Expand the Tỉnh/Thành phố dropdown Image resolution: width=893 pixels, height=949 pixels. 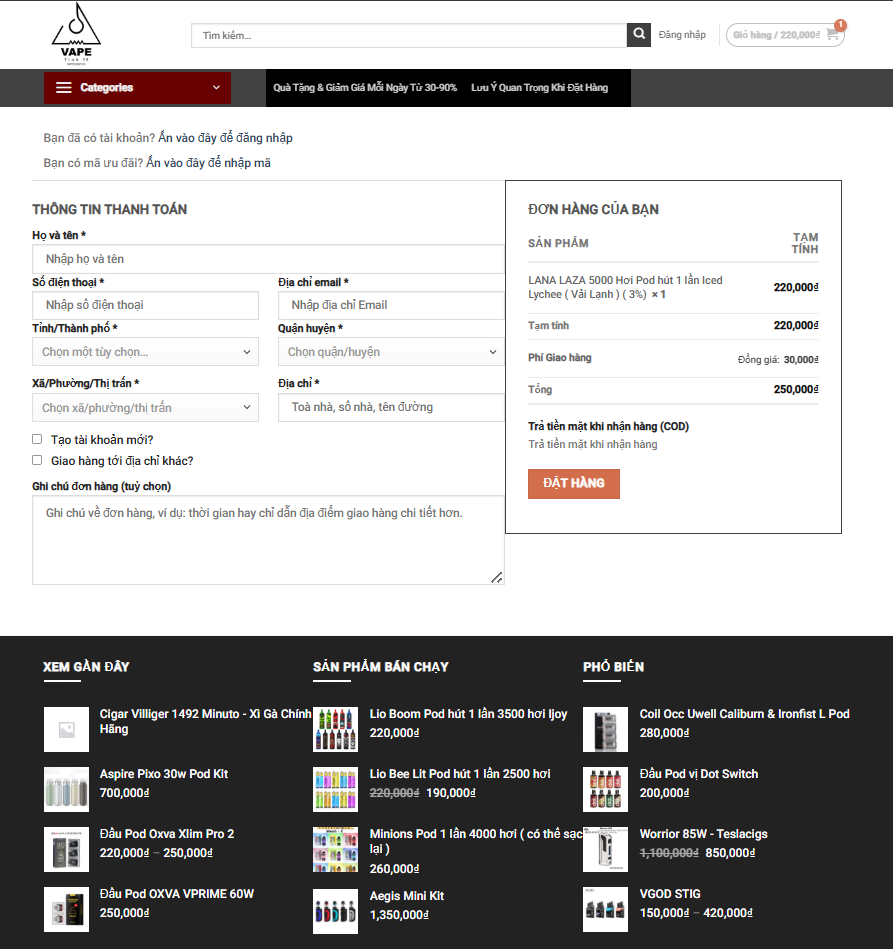(145, 352)
